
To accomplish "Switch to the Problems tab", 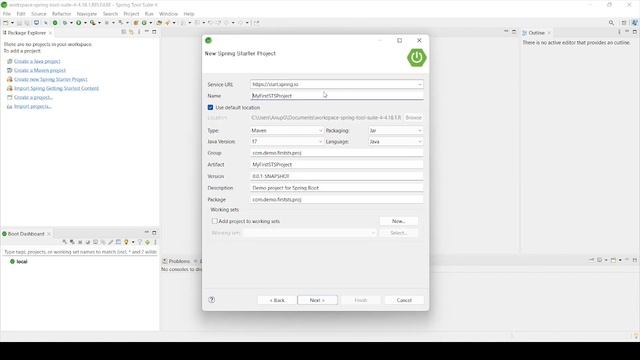I will tap(179, 261).
